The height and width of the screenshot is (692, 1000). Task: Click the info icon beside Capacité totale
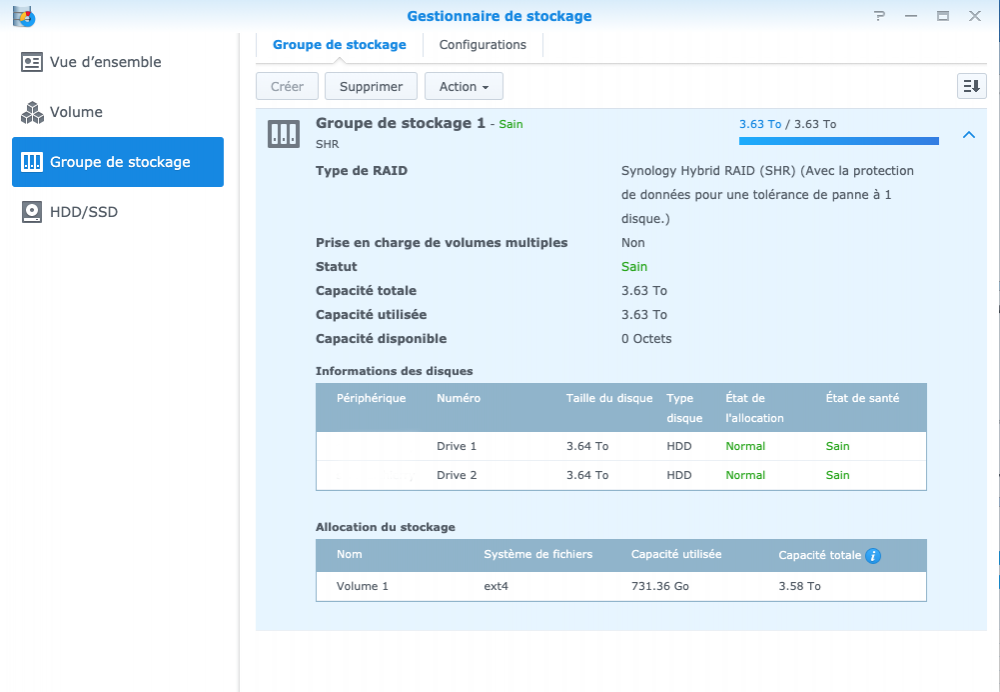(x=873, y=555)
